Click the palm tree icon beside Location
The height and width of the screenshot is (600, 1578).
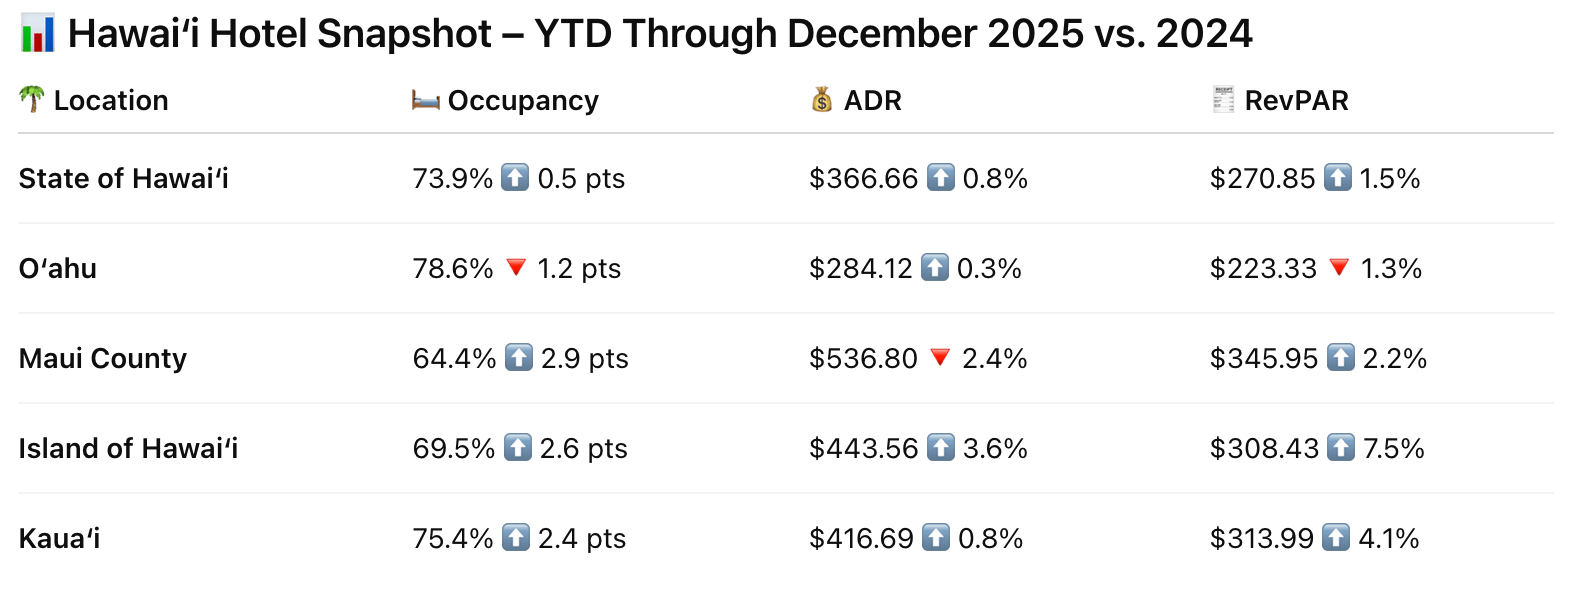coord(32,99)
